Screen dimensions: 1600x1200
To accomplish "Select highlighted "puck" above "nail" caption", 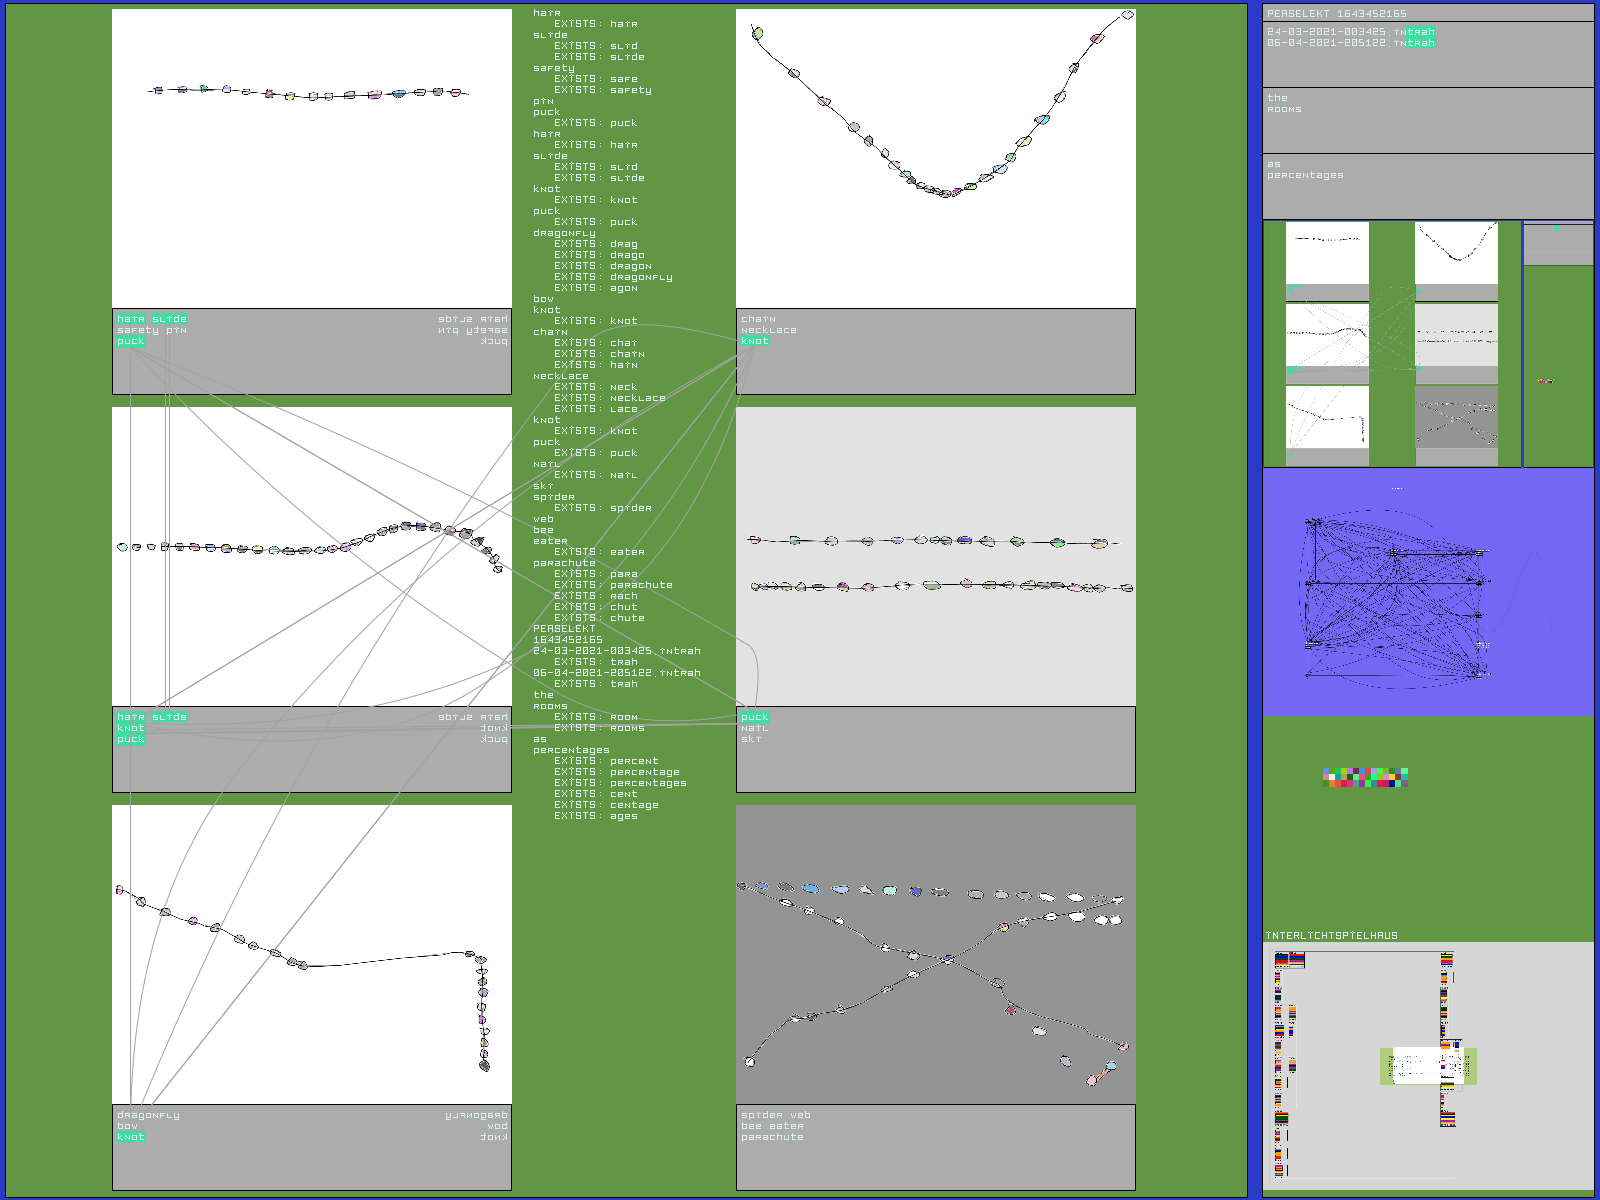I will tap(755, 717).
